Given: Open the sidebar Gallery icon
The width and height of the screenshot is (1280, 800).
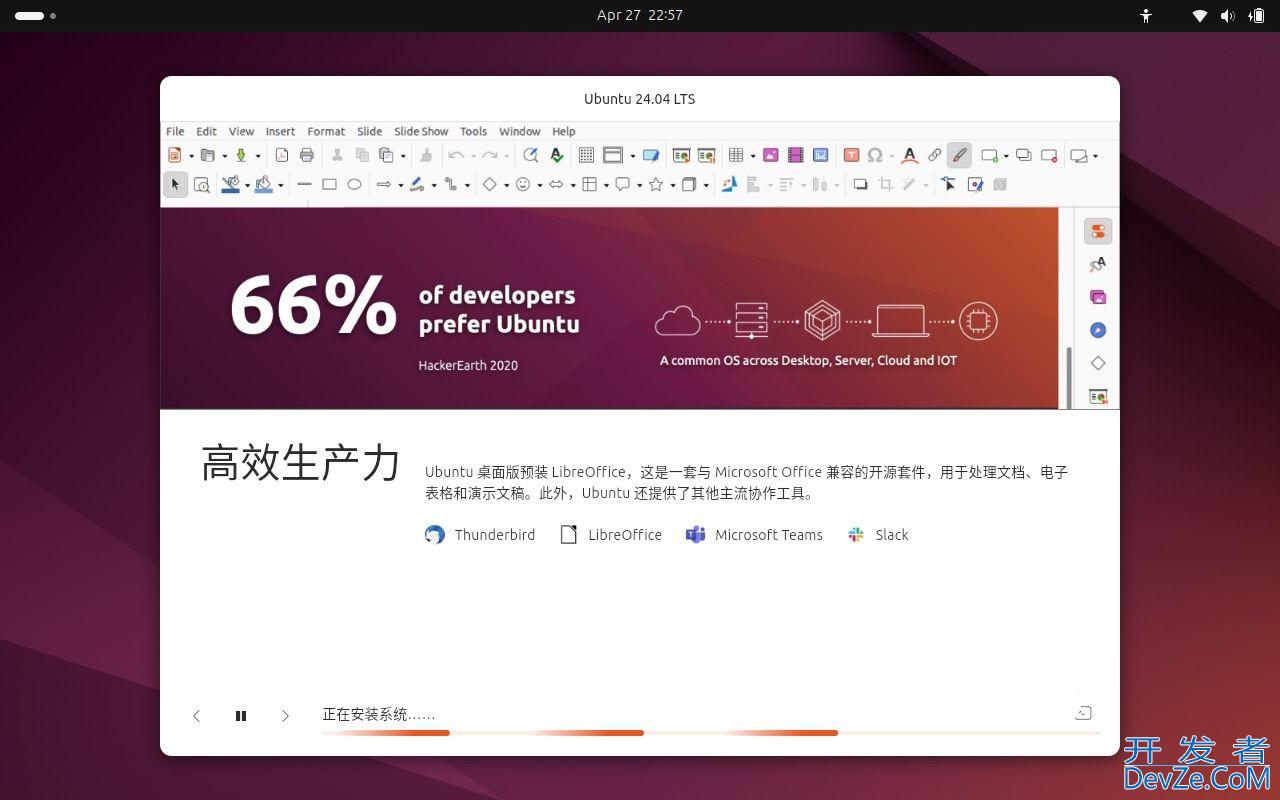Looking at the screenshot, I should coord(1098,297).
